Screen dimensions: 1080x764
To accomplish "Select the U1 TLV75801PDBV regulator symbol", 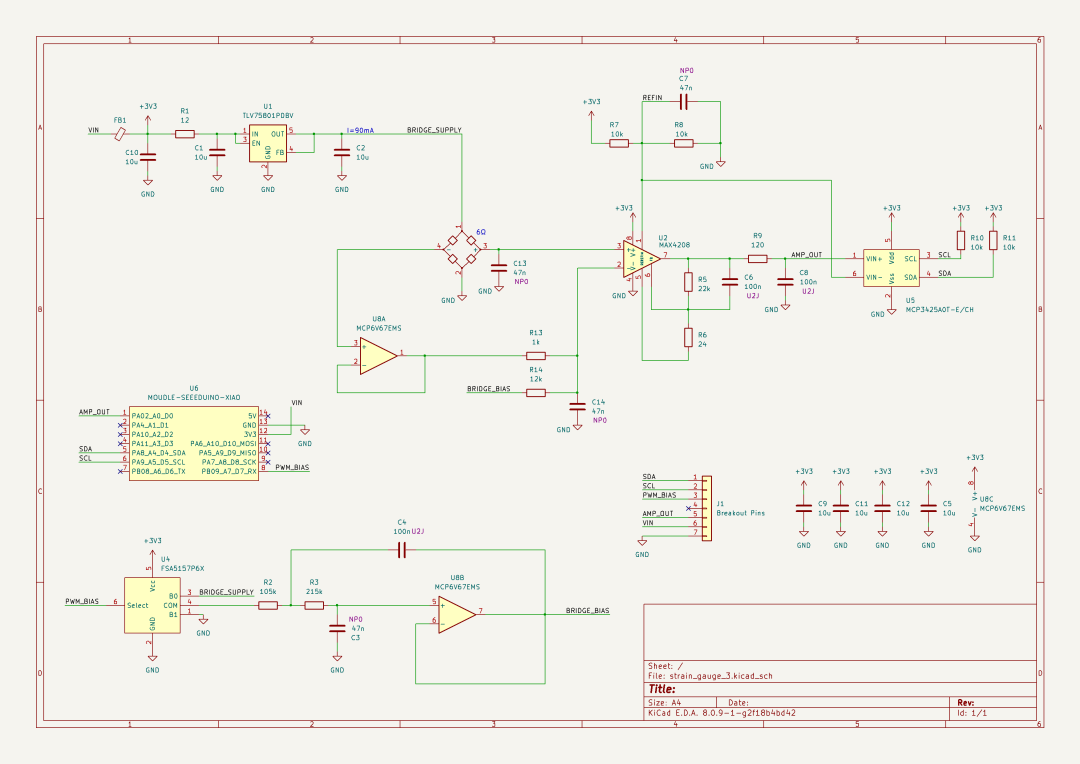I will [268, 143].
